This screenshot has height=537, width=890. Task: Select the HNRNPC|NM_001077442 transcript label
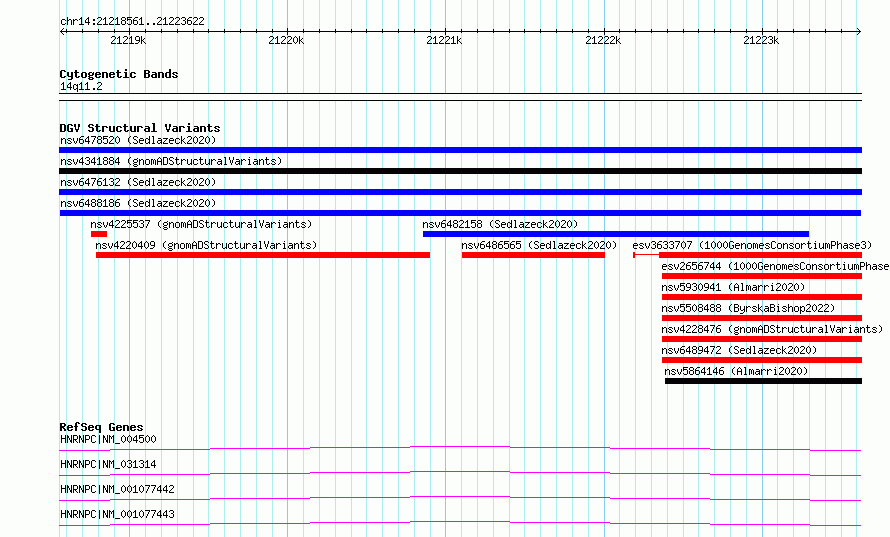(117, 489)
